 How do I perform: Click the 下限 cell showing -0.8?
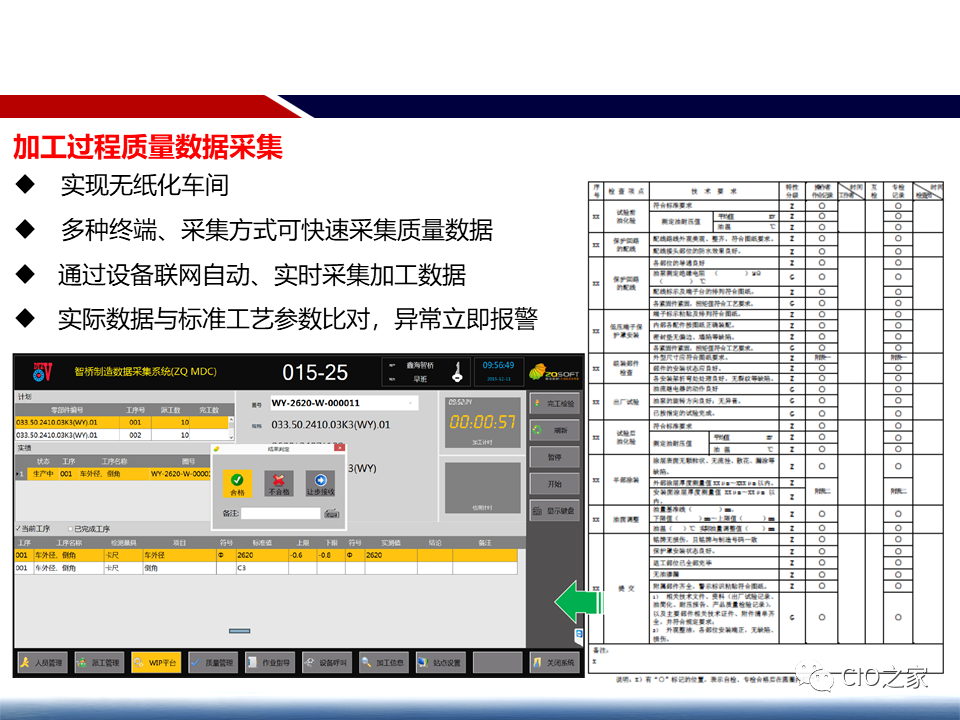[331, 555]
